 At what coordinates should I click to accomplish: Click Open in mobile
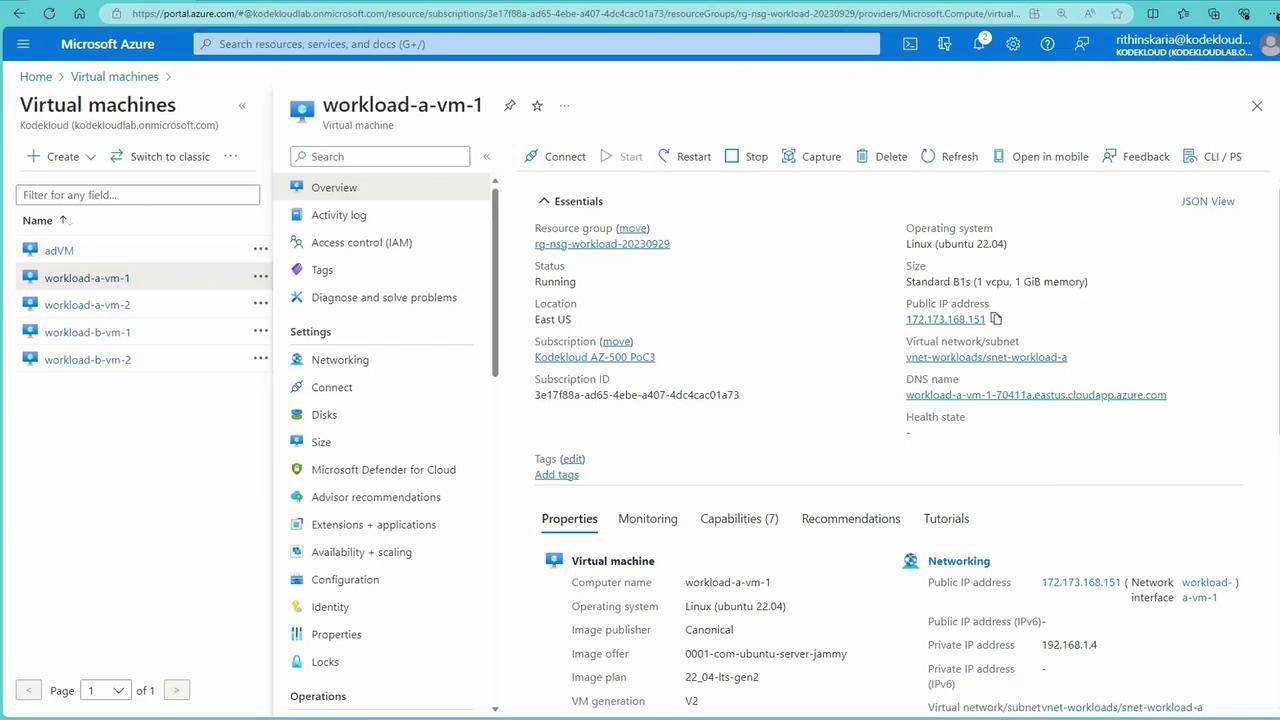click(1040, 156)
